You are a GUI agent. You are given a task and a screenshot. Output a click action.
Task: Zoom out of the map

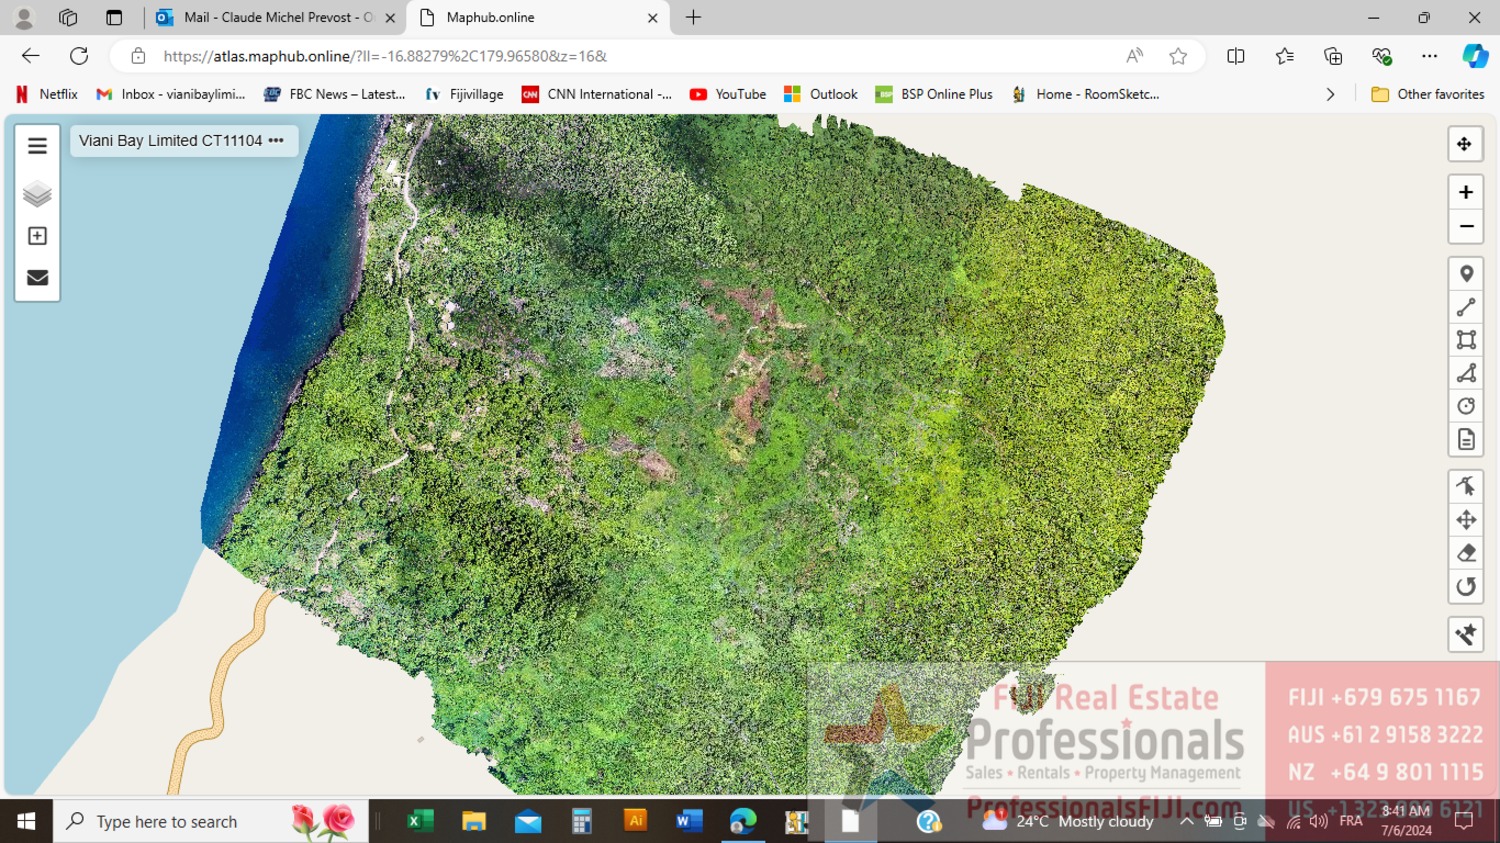1466,227
